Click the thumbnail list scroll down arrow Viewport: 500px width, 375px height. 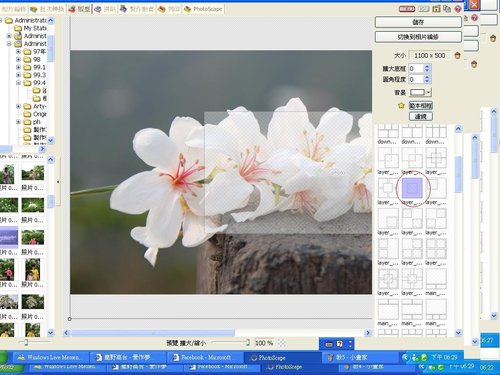(x=51, y=332)
